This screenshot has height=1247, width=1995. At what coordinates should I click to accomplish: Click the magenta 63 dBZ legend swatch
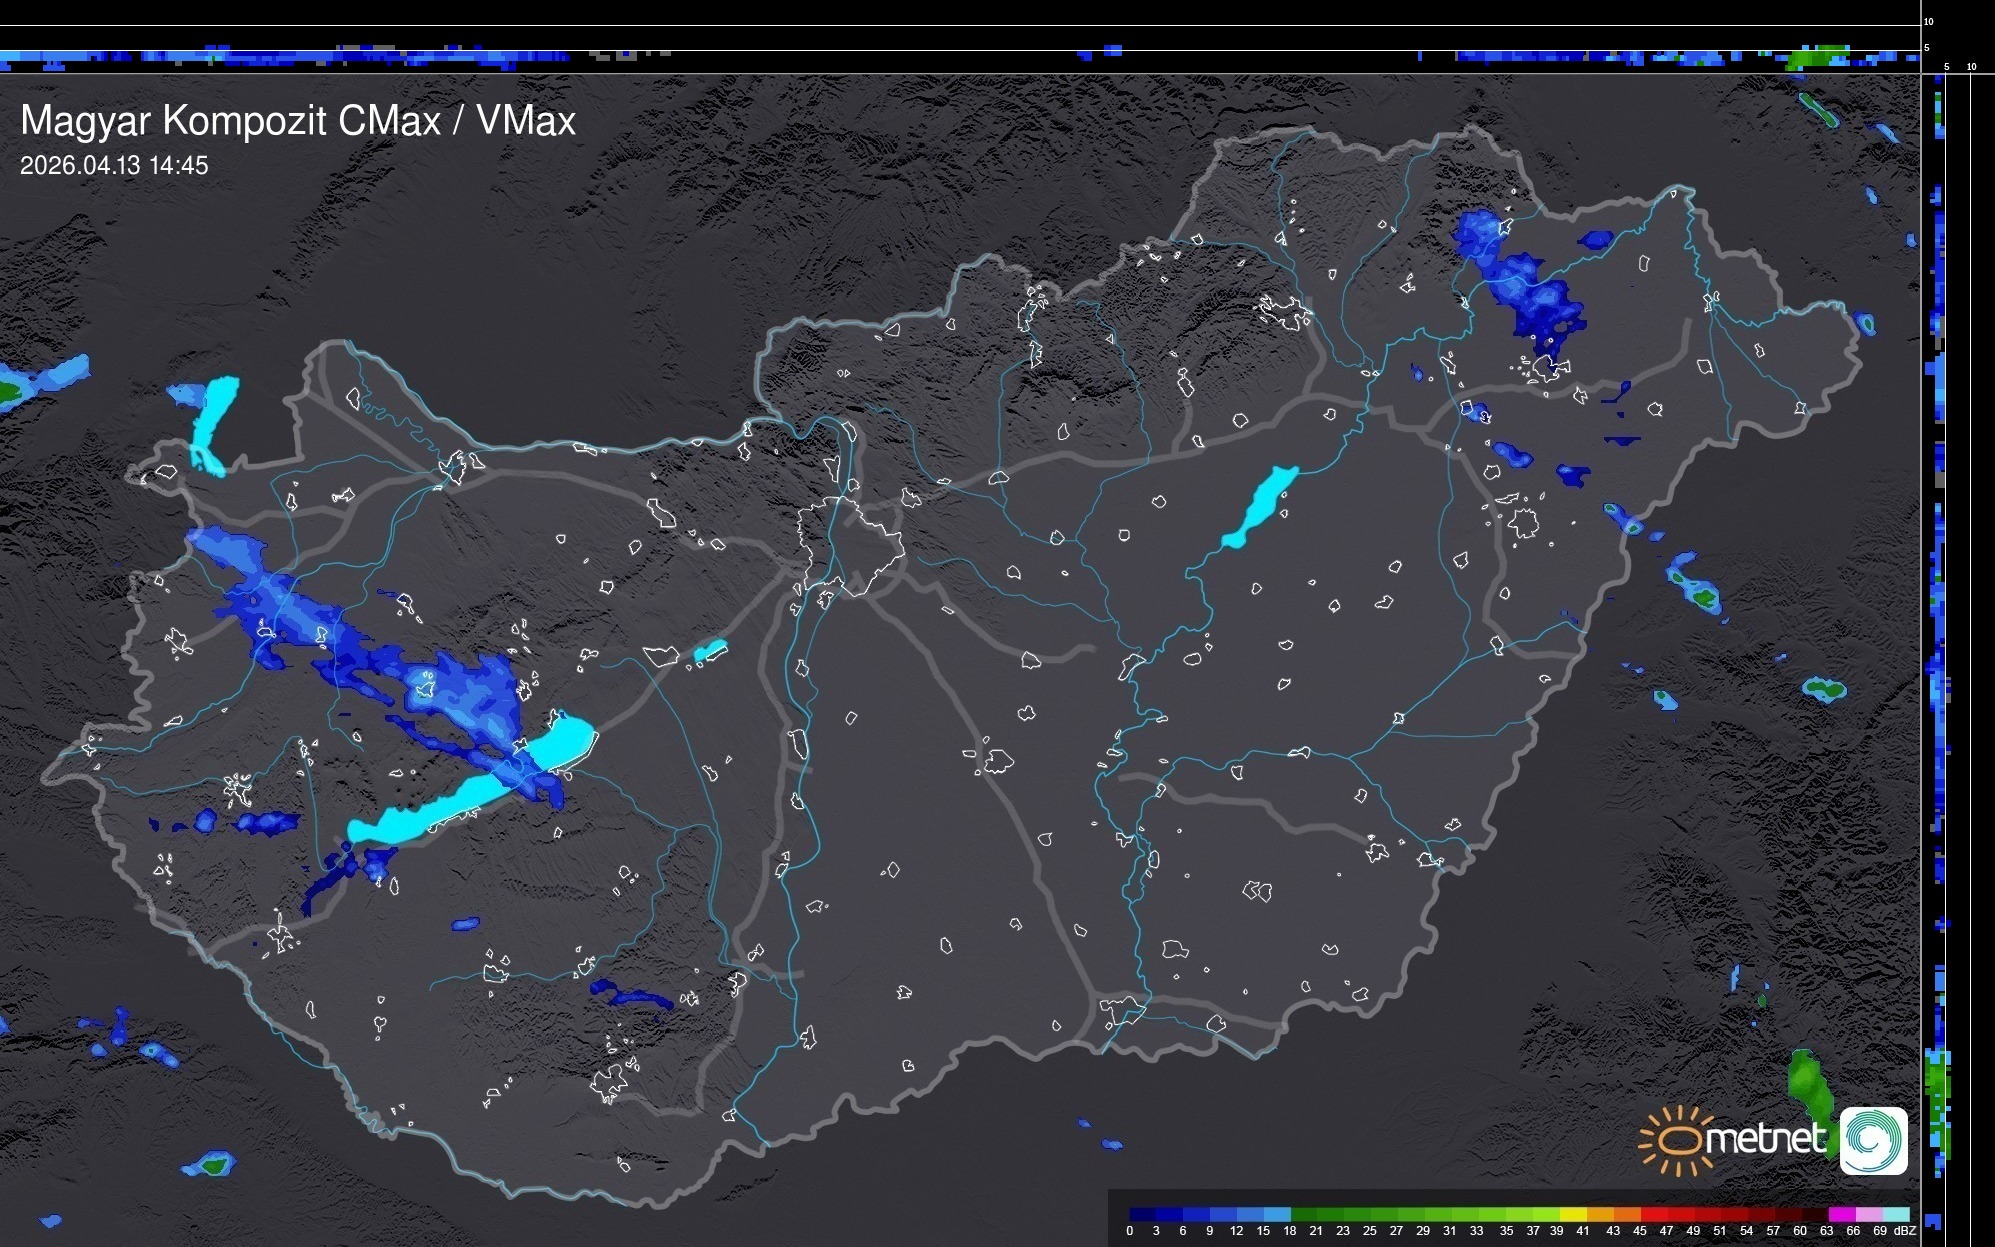click(1841, 1214)
